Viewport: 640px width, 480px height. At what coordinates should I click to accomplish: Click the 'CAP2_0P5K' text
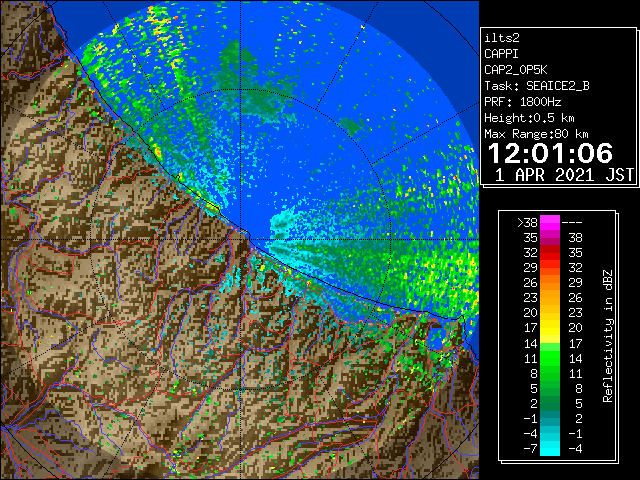(x=516, y=70)
